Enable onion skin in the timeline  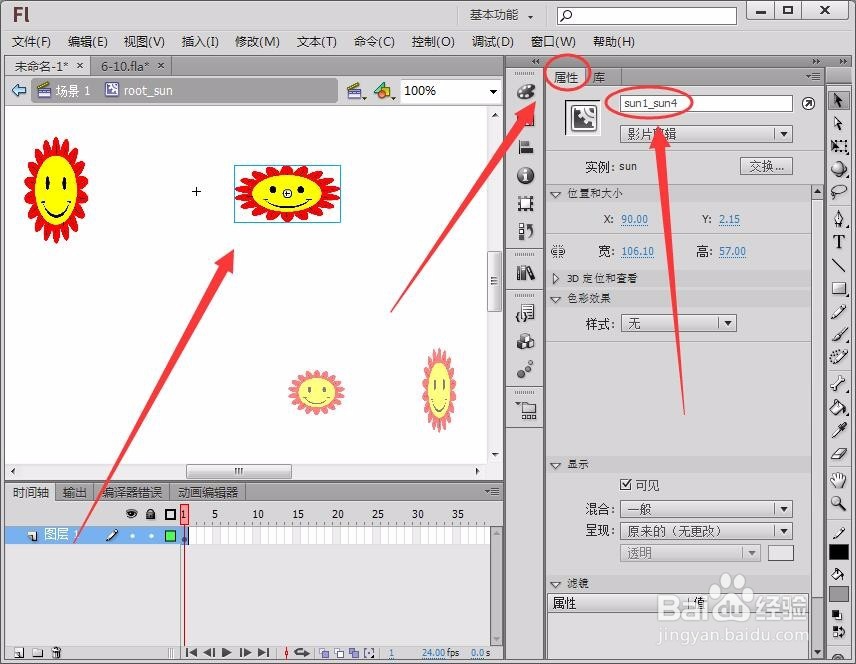pos(324,651)
